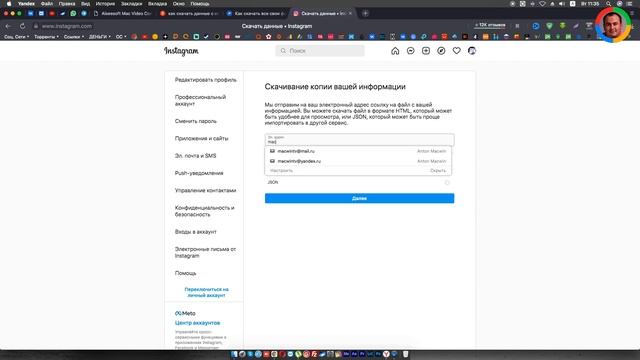Viewport: 640px width, 360px height.
Task: Go to Instagram home feed icon
Action: (x=395, y=51)
